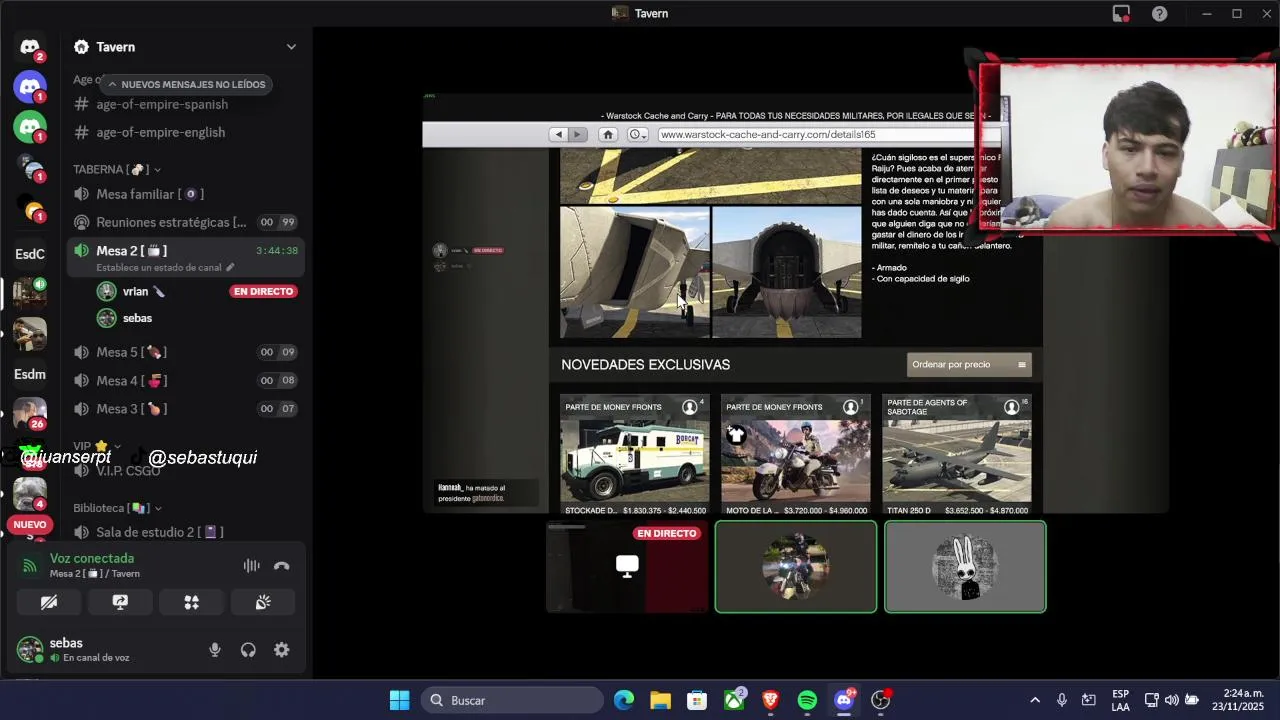The width and height of the screenshot is (1280, 720).
Task: Toggle noise suppression waveform icon
Action: click(x=252, y=566)
